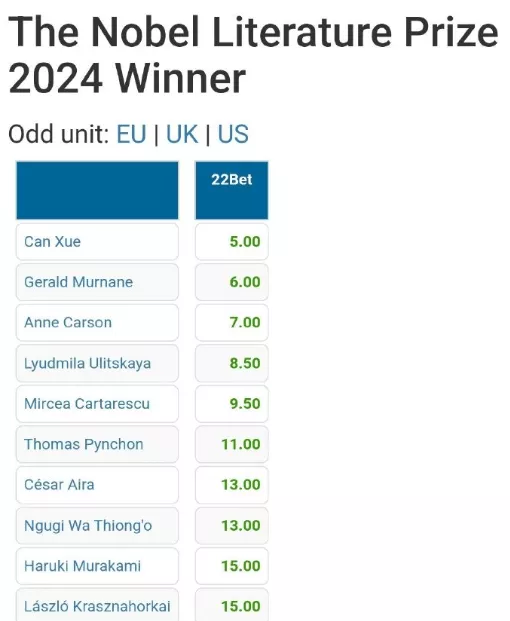This screenshot has height=621, width=510.
Task: Click the 6.00 odds for Gerald Murnane
Action: [x=232, y=282]
